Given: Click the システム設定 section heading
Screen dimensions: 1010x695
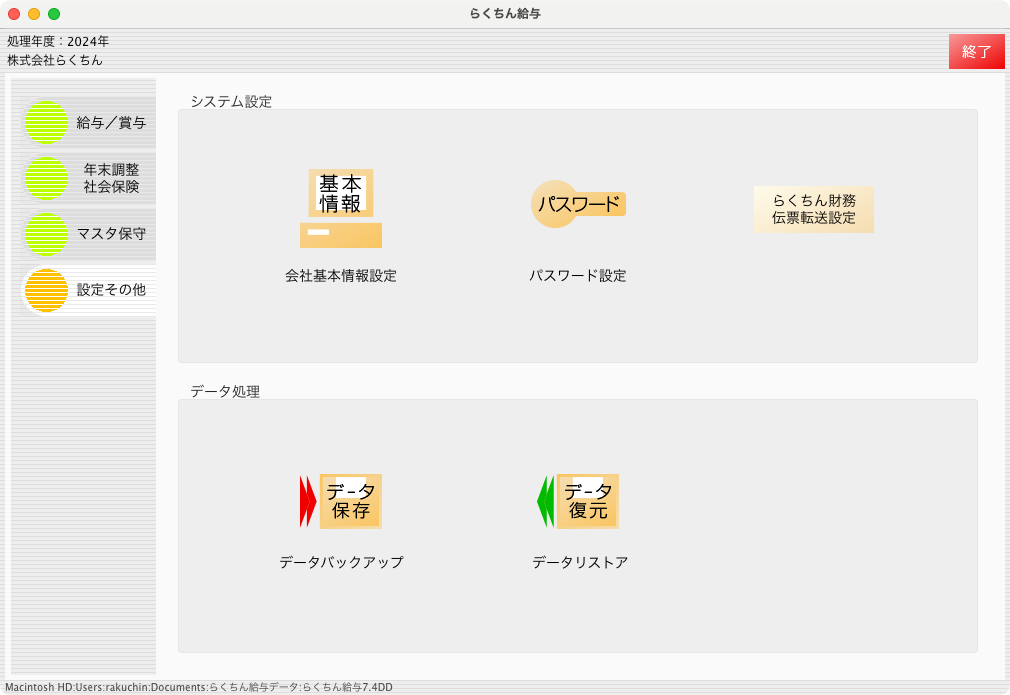Looking at the screenshot, I should click(x=231, y=101).
